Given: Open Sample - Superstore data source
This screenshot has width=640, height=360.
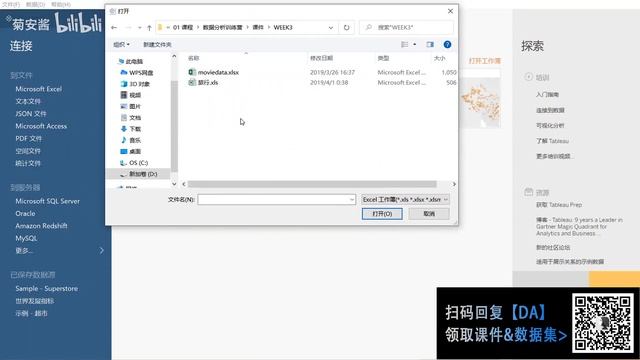Looking at the screenshot, I should pos(47,289).
